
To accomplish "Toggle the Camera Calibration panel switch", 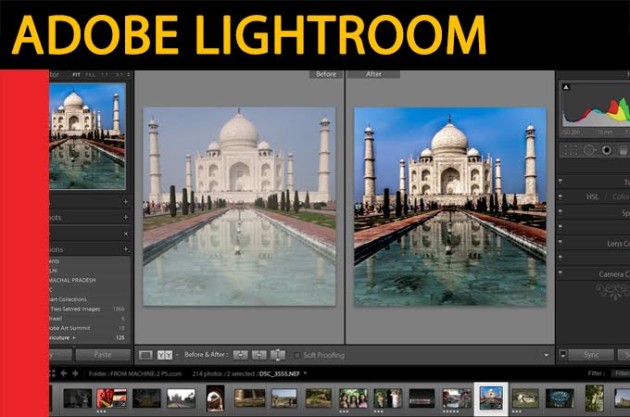I will coord(561,273).
